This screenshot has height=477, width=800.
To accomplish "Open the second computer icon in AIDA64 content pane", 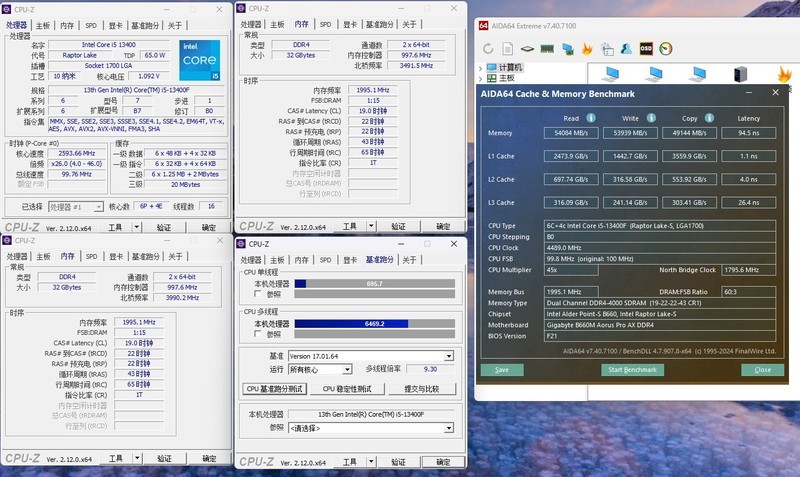I will [x=654, y=74].
